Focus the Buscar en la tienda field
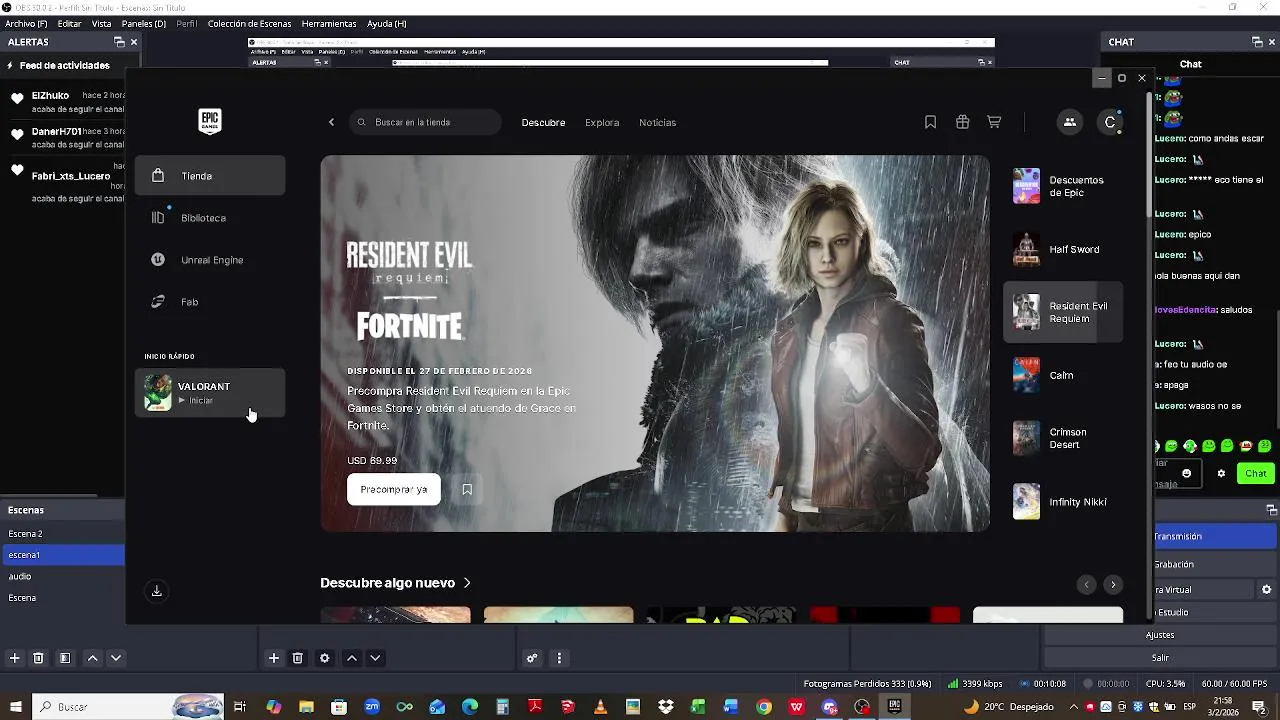The image size is (1280, 720). pyautogui.click(x=425, y=122)
